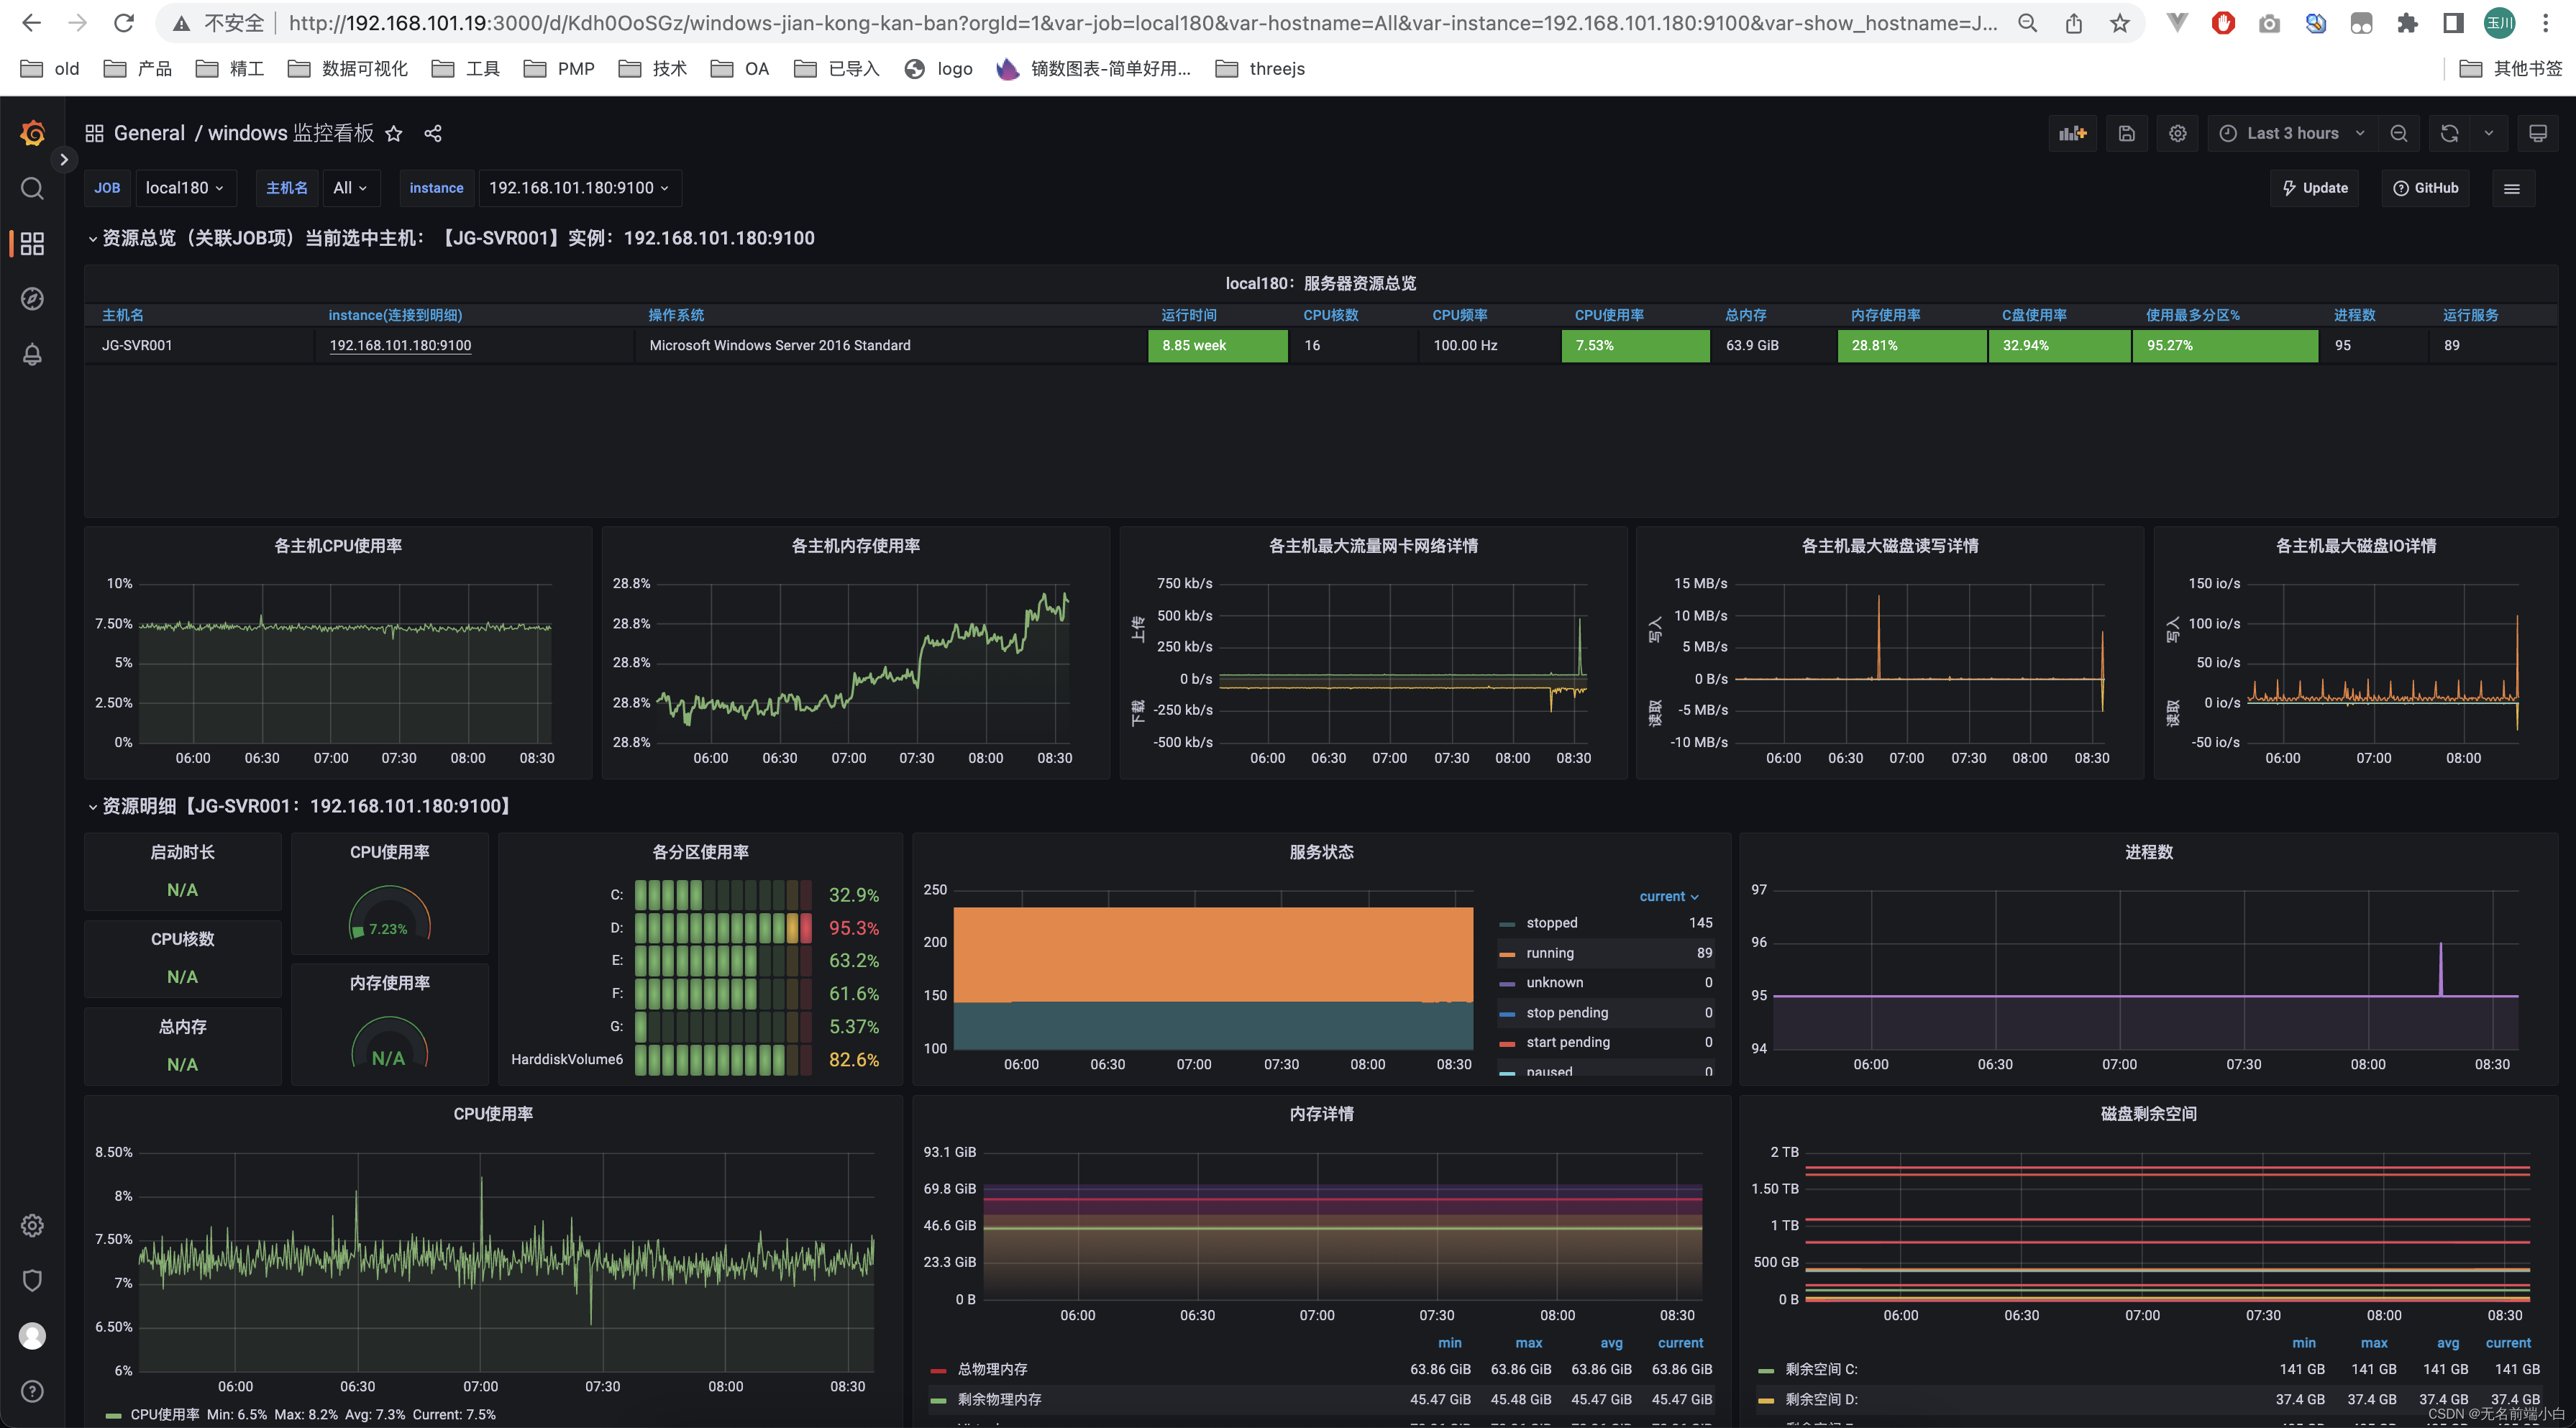Open instance link 192.168.101.180:9100 in table
This screenshot has height=1428, width=2576.
[x=400, y=345]
